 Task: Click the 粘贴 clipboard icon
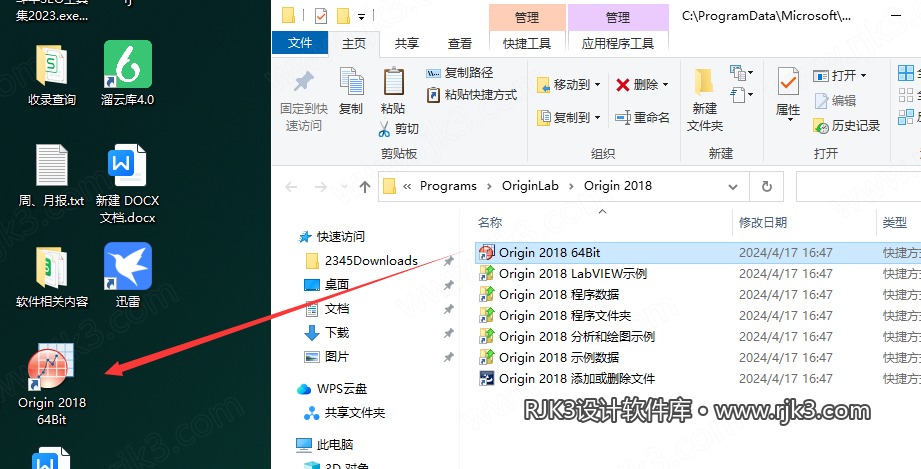(x=393, y=82)
